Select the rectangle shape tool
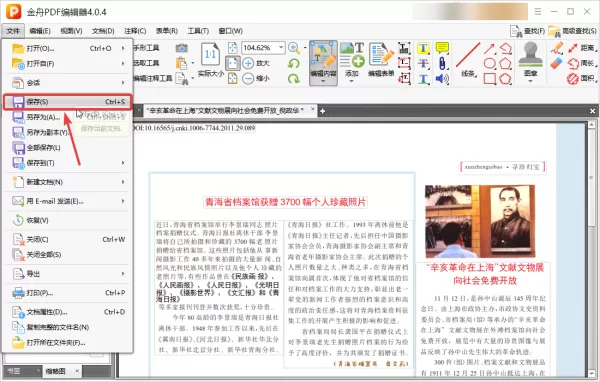This screenshot has height=382, width=600. point(490,79)
